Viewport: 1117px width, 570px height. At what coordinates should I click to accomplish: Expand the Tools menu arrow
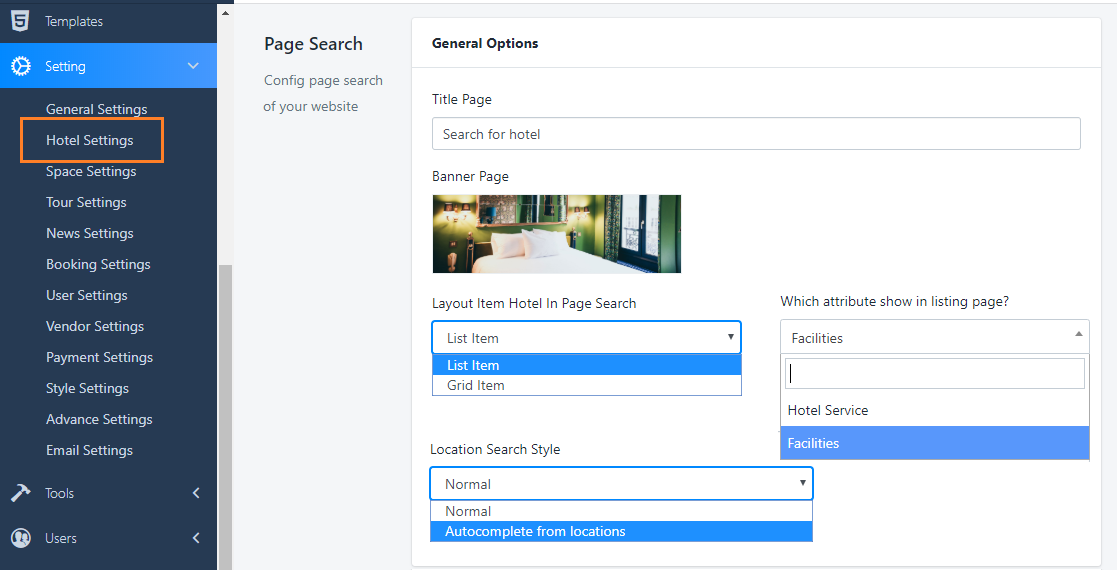point(196,493)
